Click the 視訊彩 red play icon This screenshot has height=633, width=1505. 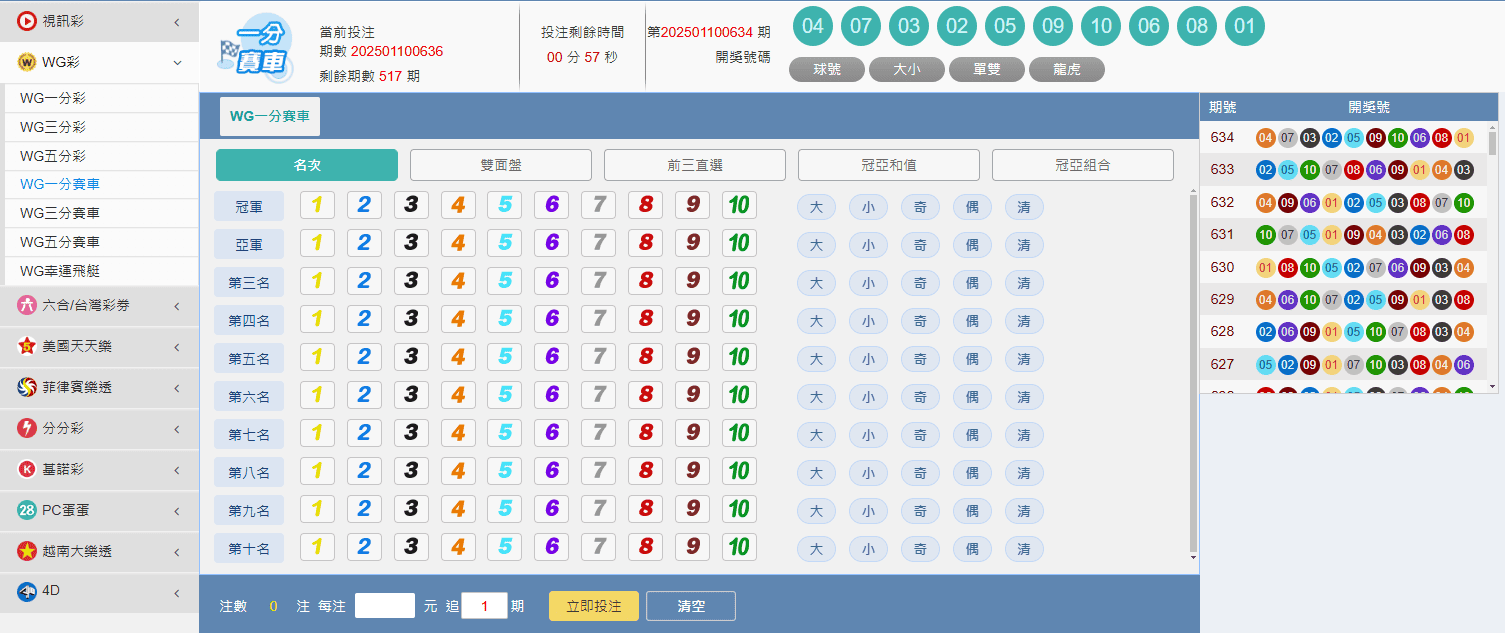[x=27, y=21]
